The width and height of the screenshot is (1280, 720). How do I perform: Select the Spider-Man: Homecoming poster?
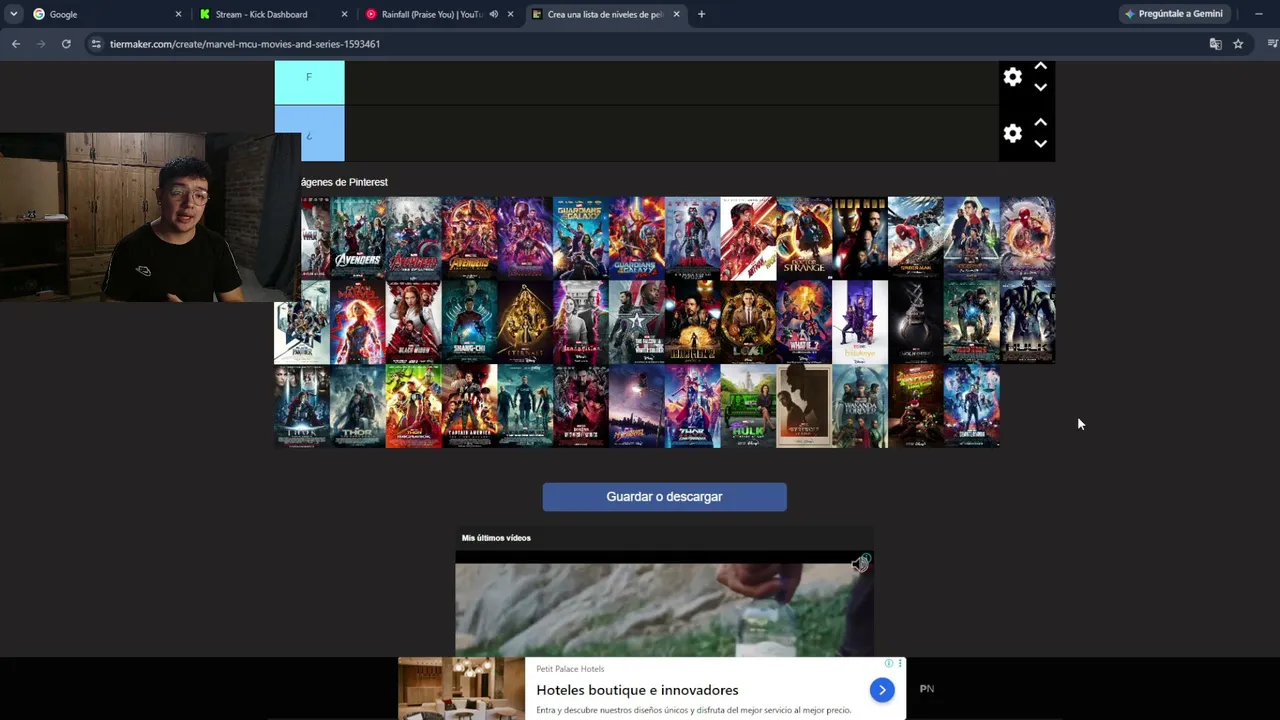click(x=916, y=238)
